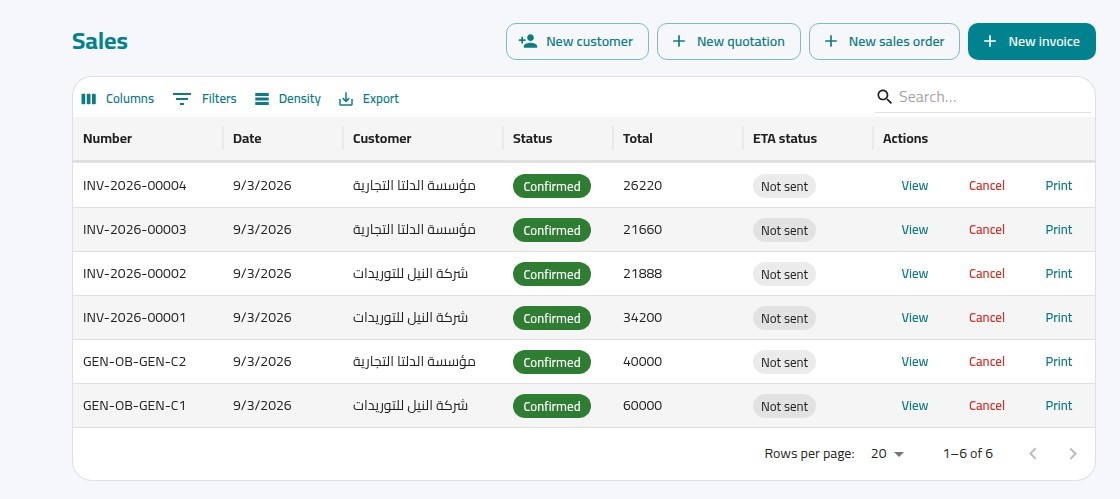
Task: Cancel invoice INV-2026-00001
Action: point(986,318)
